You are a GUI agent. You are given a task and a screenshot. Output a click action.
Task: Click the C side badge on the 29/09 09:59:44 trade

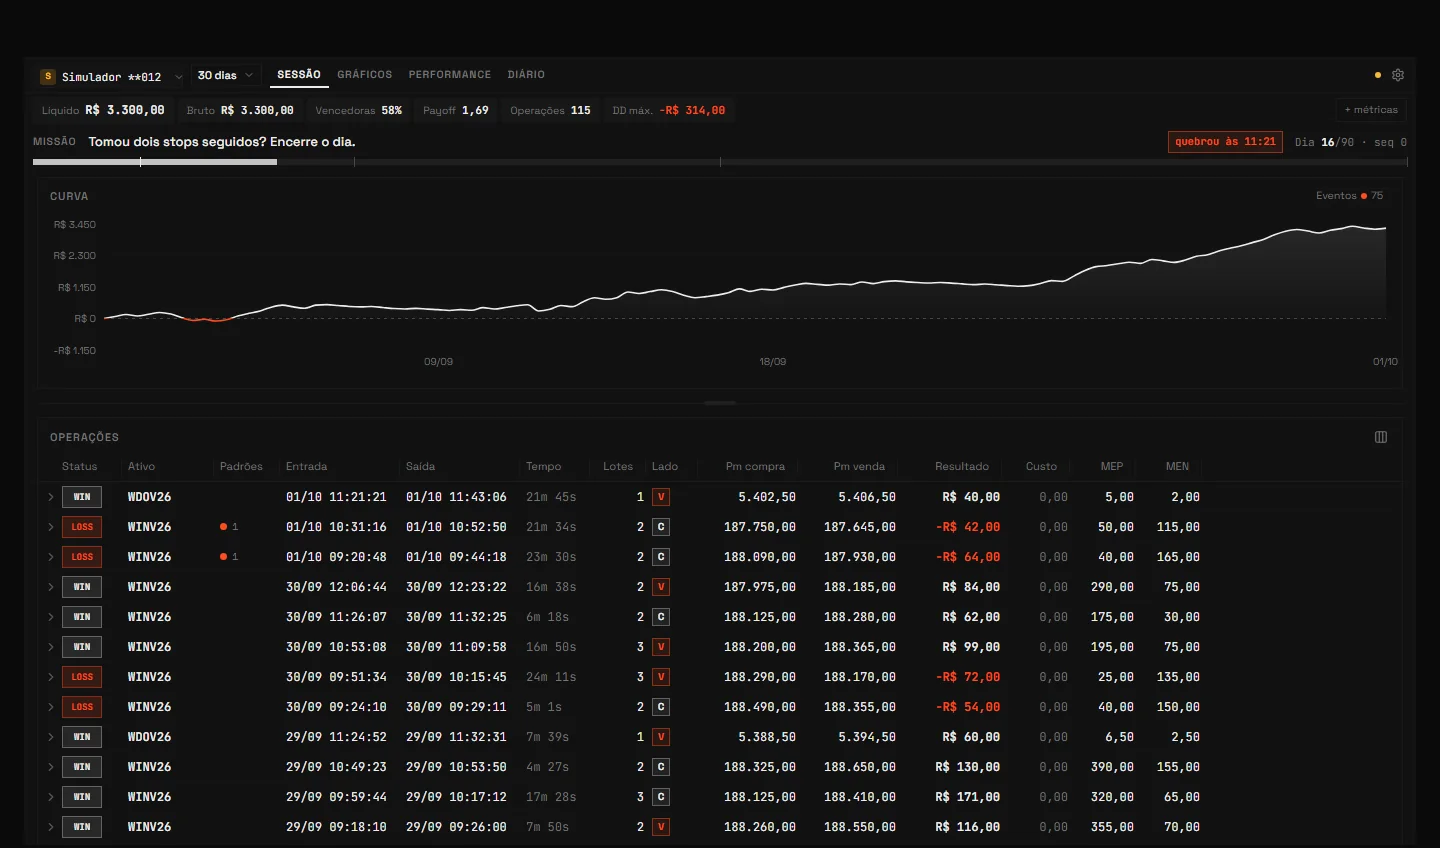coord(661,797)
